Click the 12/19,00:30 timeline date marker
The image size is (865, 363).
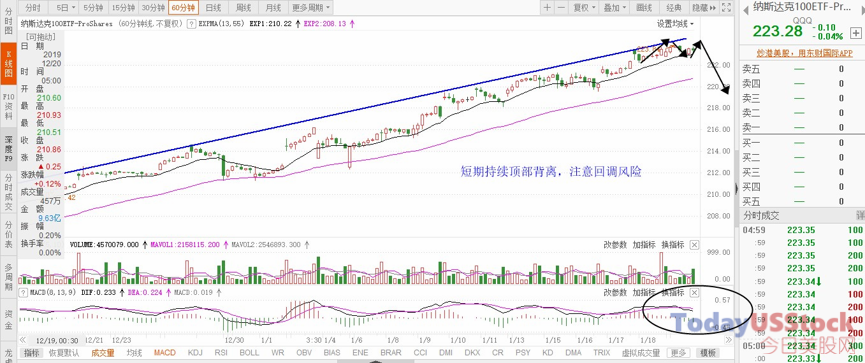coord(57,341)
